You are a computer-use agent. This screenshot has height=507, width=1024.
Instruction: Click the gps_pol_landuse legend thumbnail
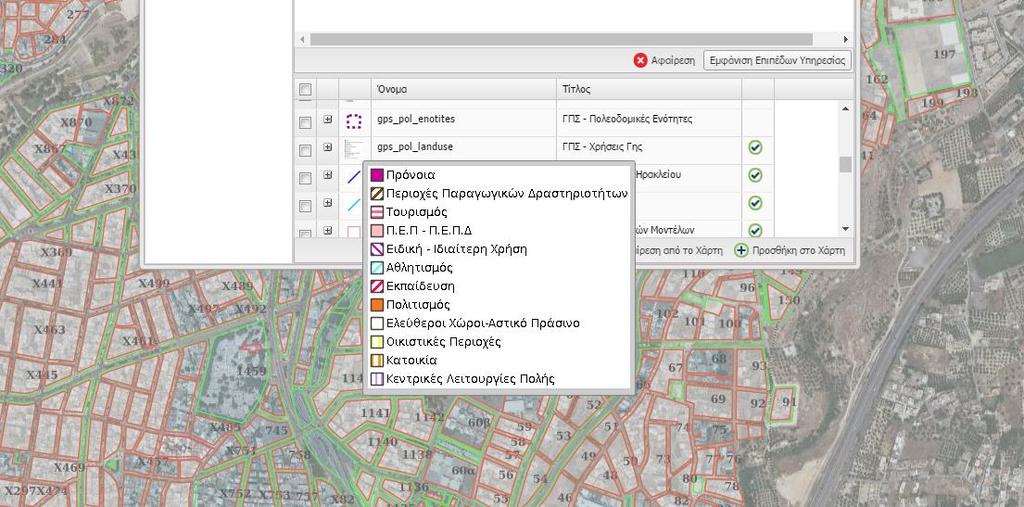pos(353,150)
